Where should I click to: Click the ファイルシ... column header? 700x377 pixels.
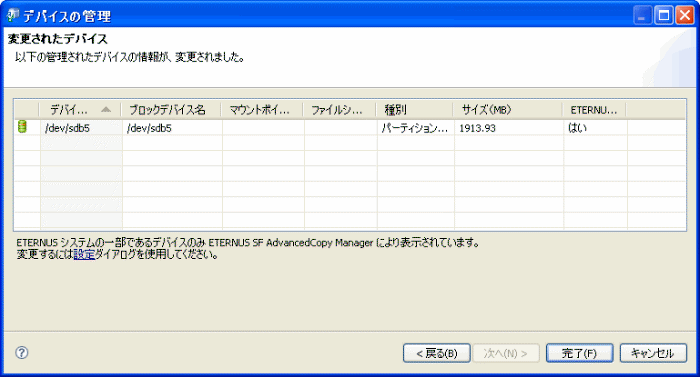click(x=340, y=109)
